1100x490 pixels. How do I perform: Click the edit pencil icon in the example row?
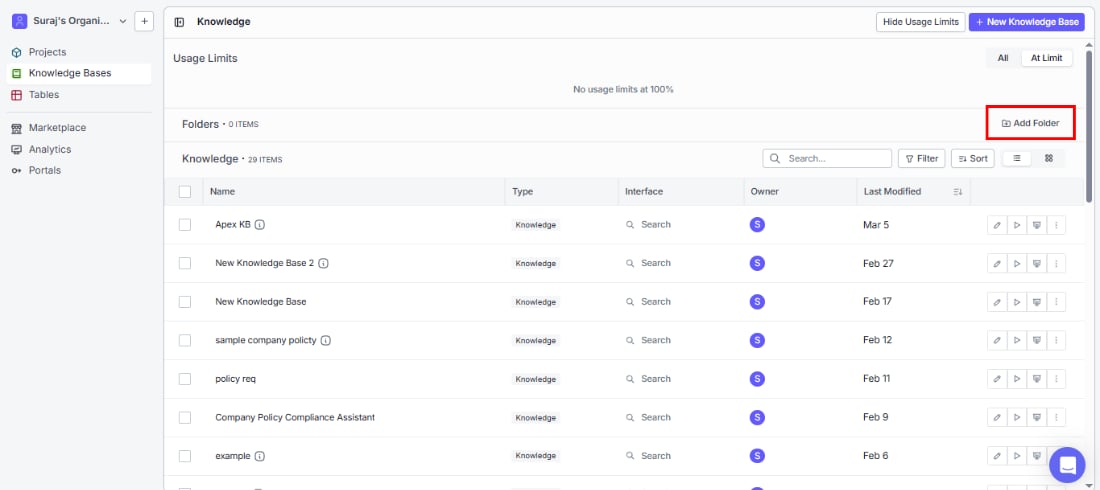(x=997, y=456)
